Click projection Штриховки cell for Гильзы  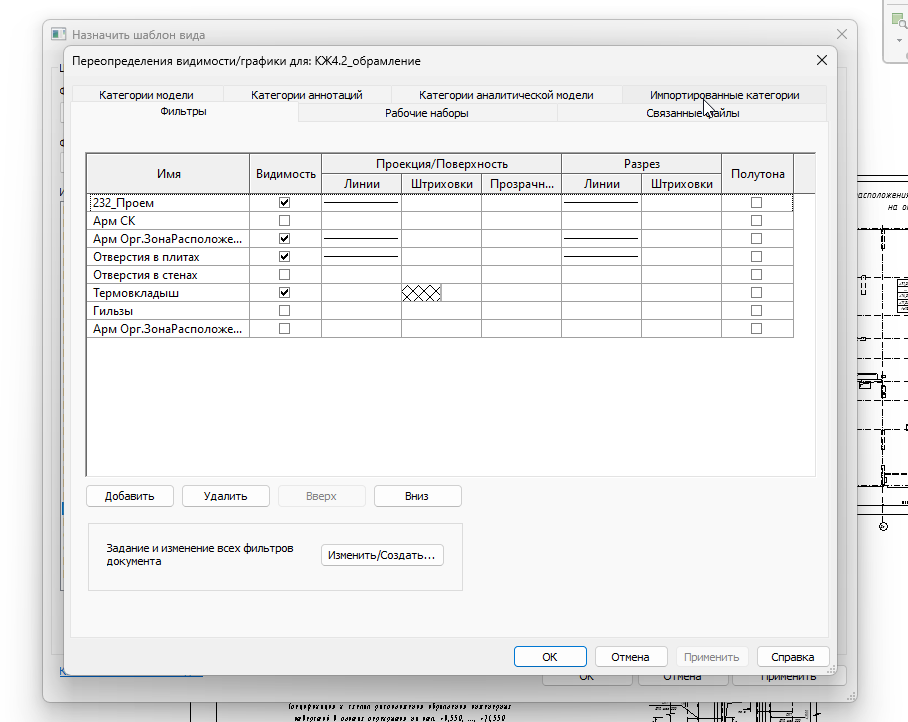(x=441, y=310)
